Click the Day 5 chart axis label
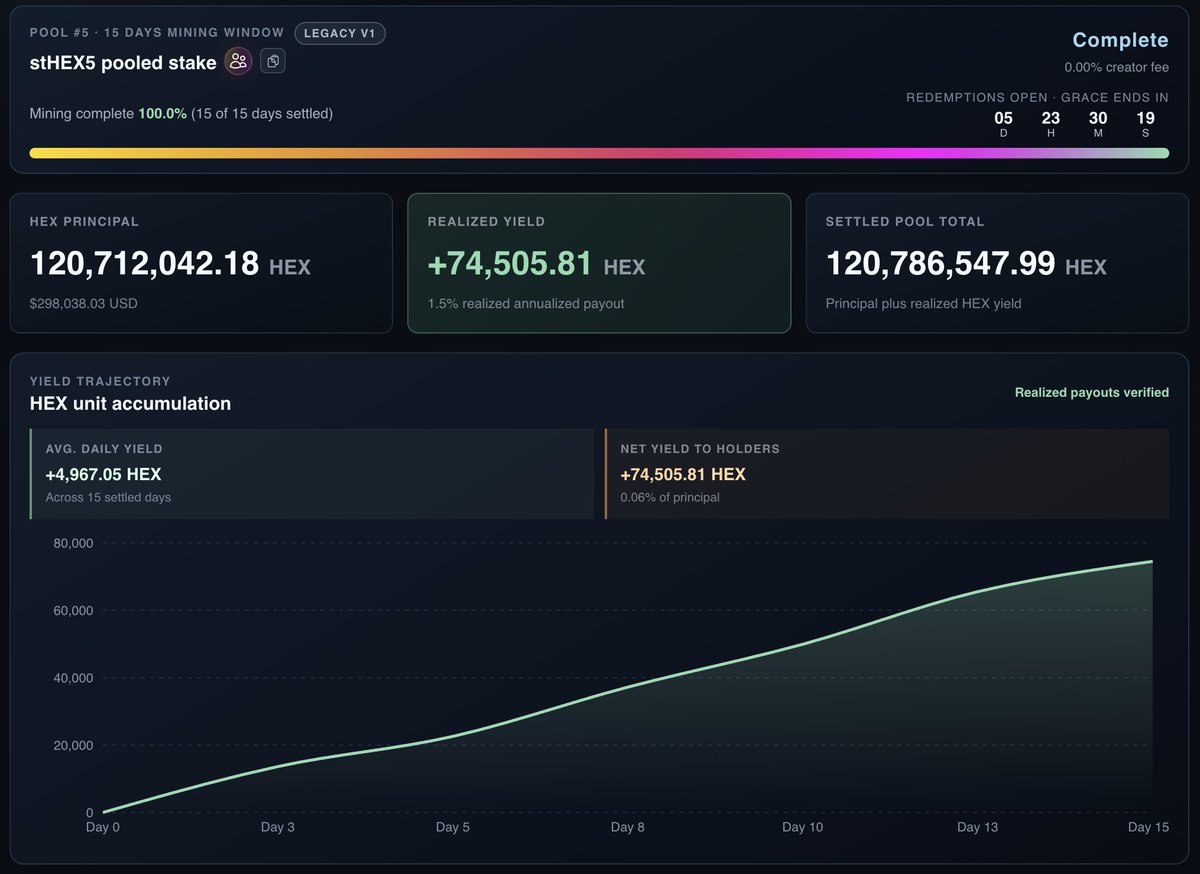 [x=453, y=827]
